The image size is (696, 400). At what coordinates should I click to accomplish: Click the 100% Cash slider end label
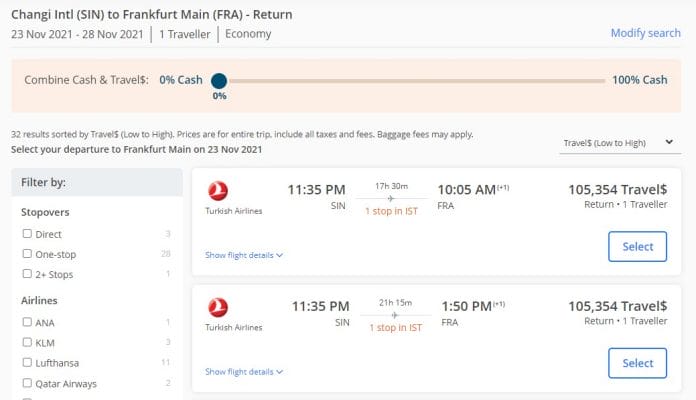pos(639,81)
